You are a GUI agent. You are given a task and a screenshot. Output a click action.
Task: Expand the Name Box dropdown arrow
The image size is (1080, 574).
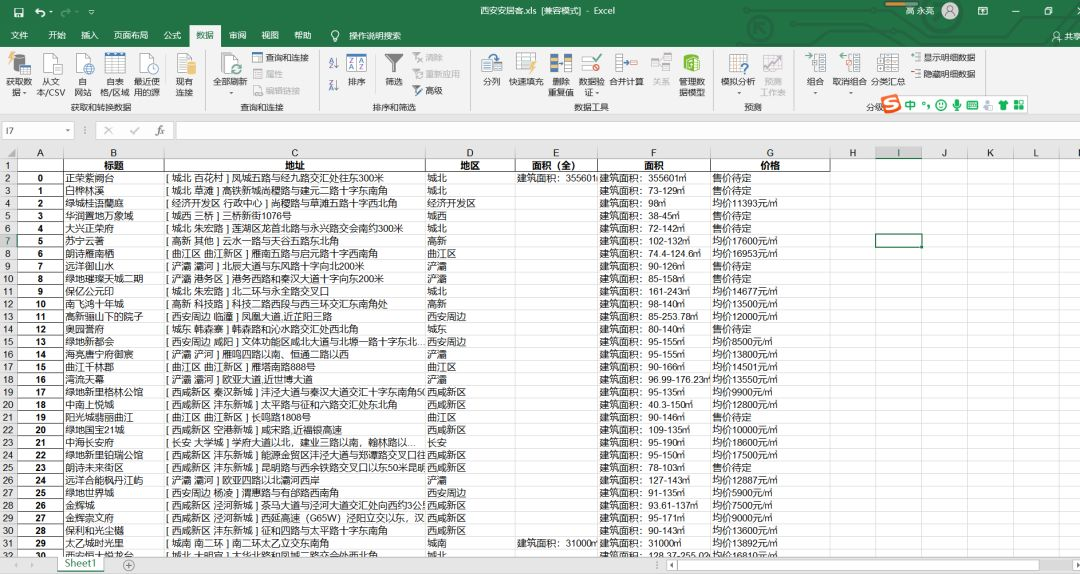click(x=68, y=130)
